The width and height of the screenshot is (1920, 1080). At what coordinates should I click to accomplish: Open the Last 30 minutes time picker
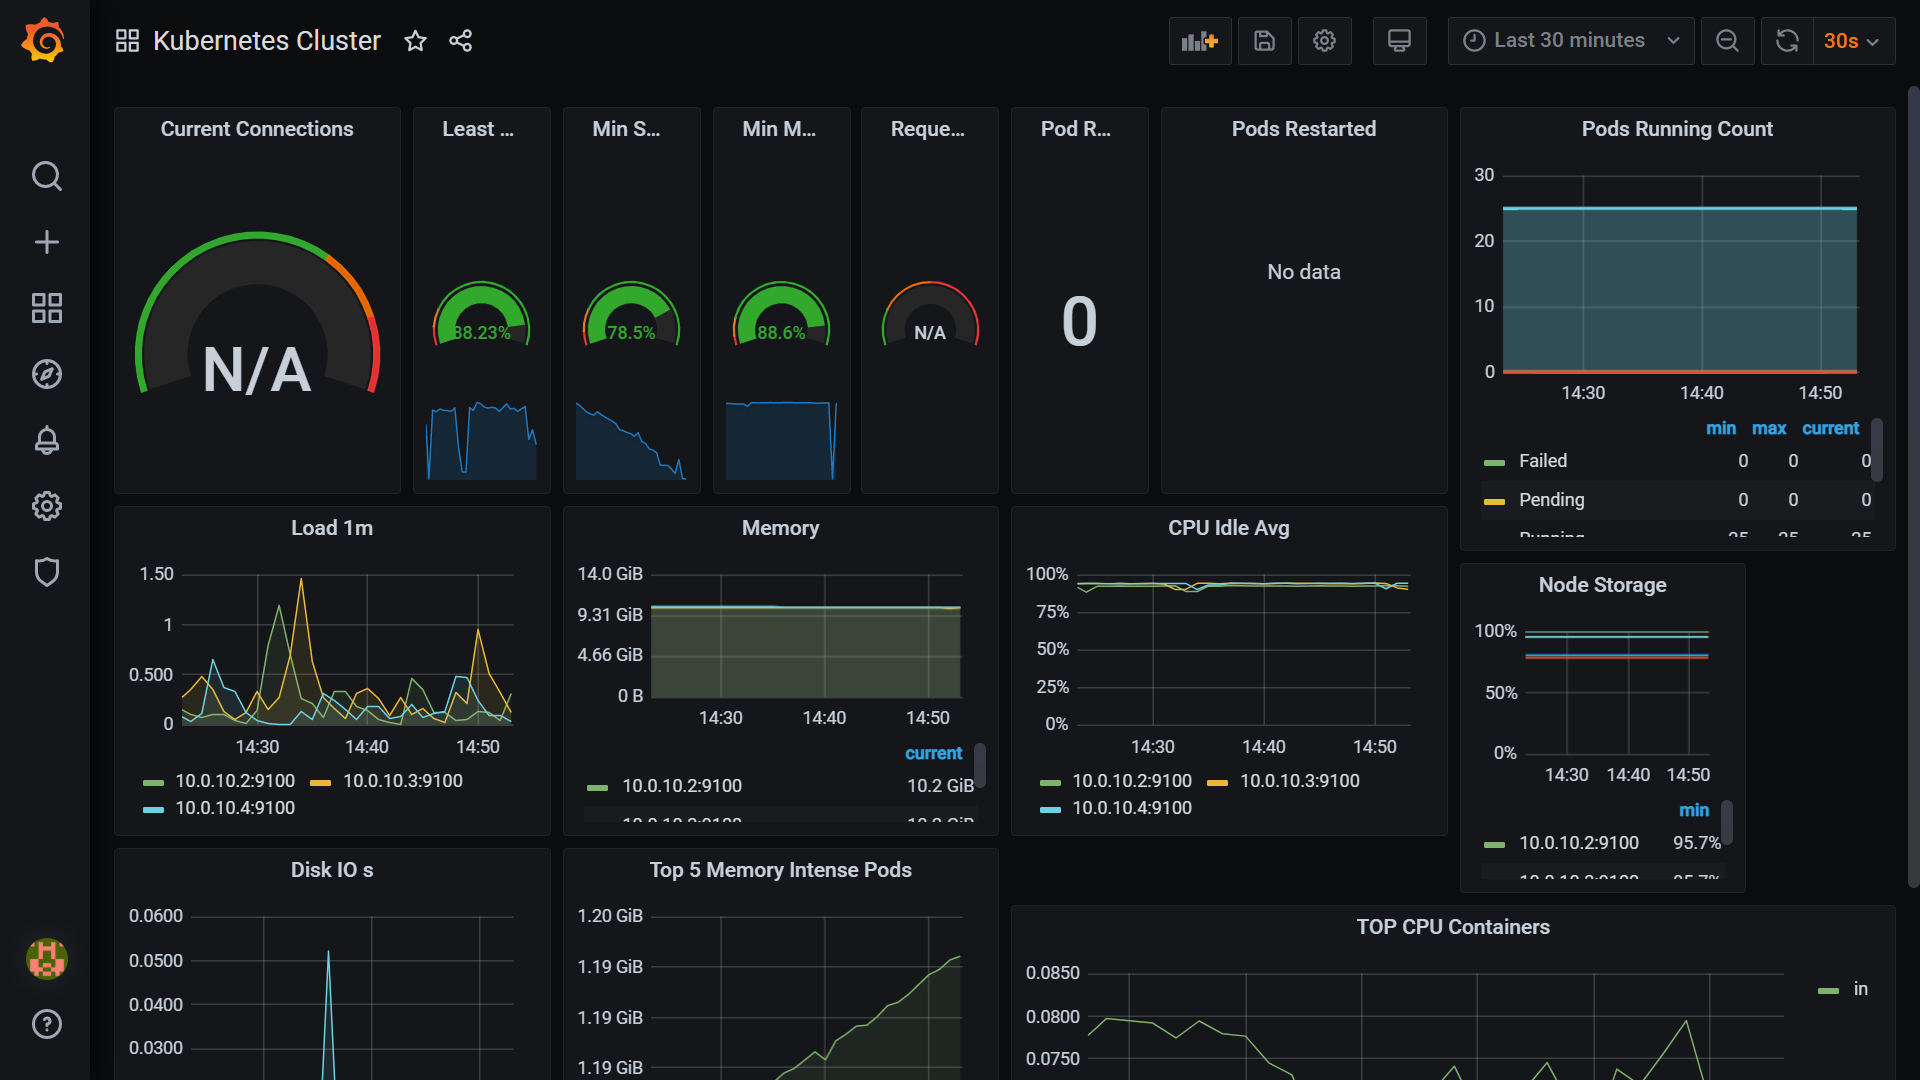click(1570, 41)
